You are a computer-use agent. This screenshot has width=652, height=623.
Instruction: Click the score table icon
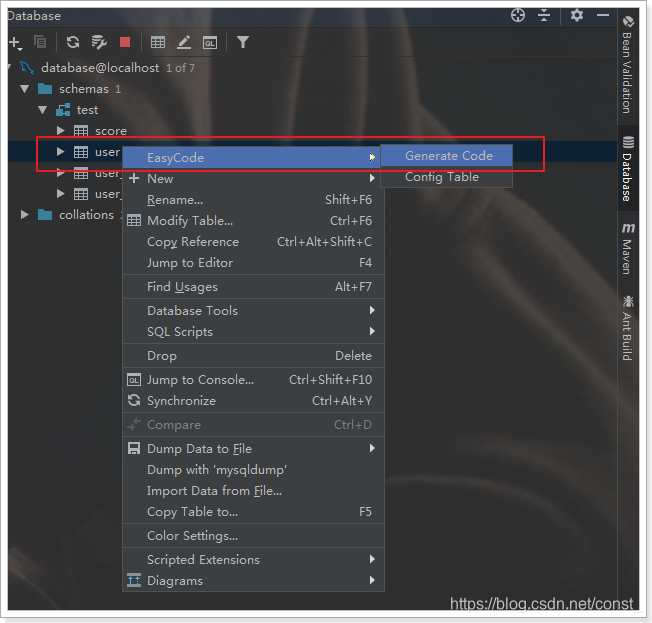(81, 131)
